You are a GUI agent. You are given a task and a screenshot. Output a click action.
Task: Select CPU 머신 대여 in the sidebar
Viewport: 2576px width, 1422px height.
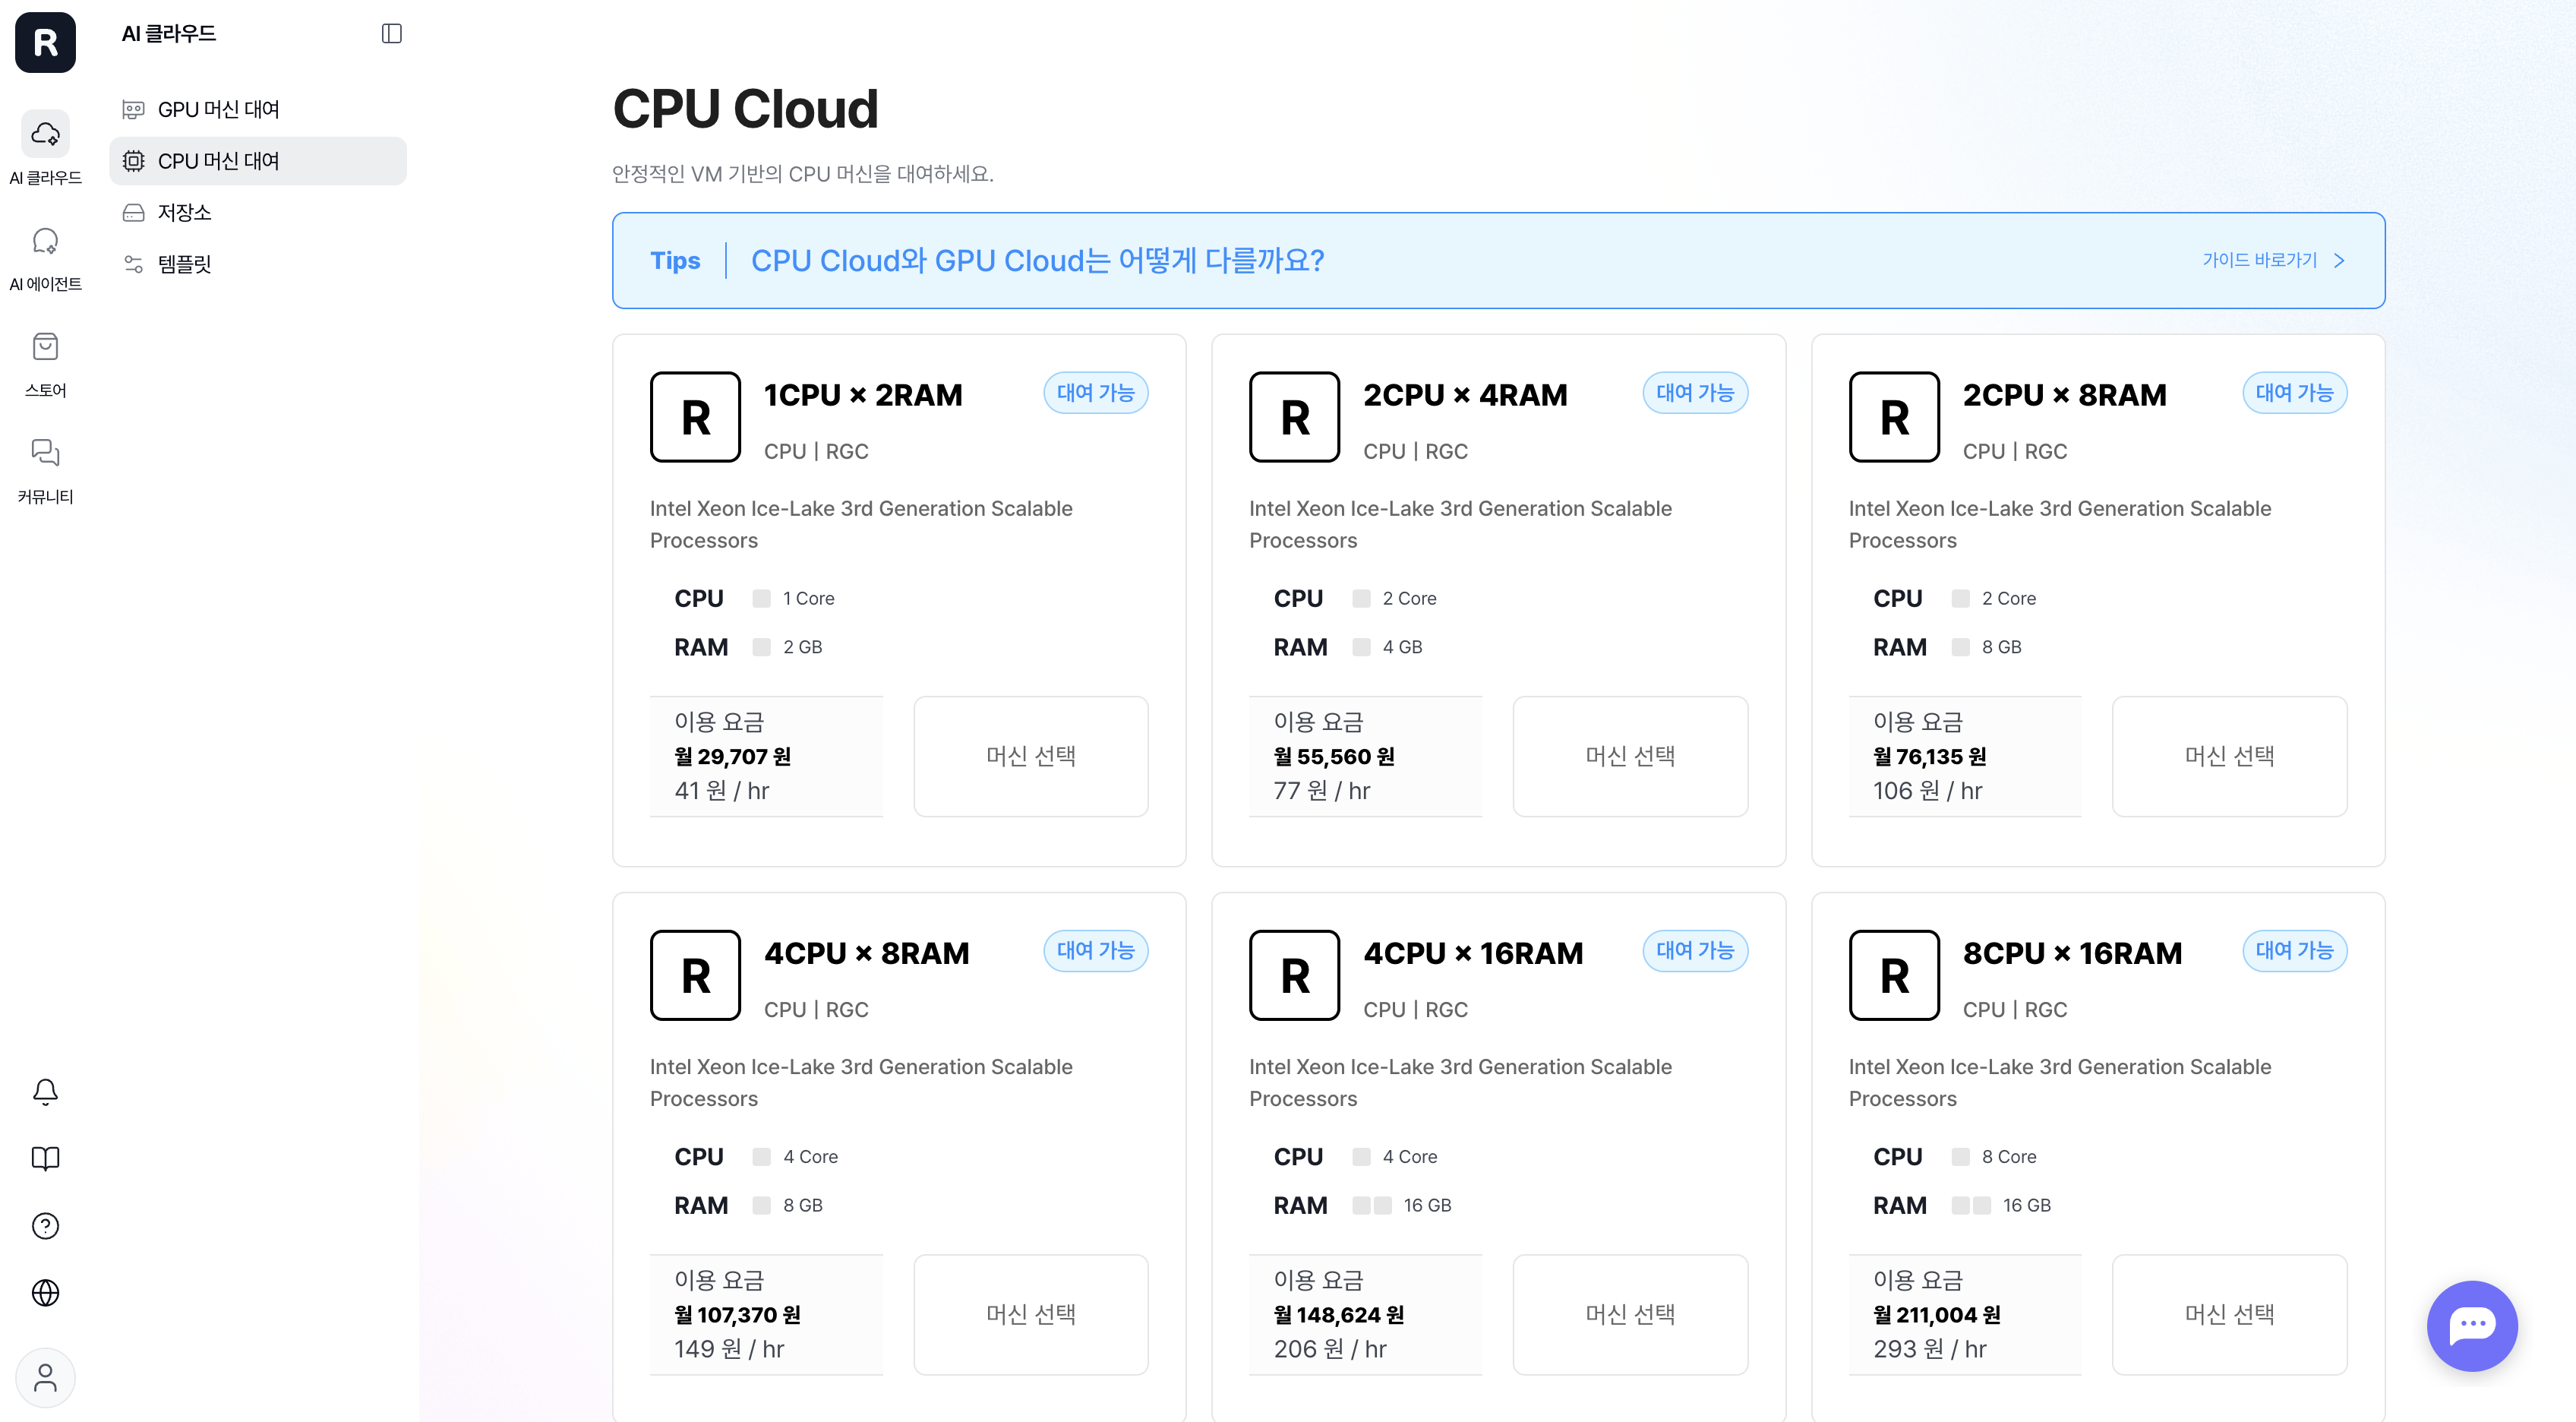coord(258,161)
